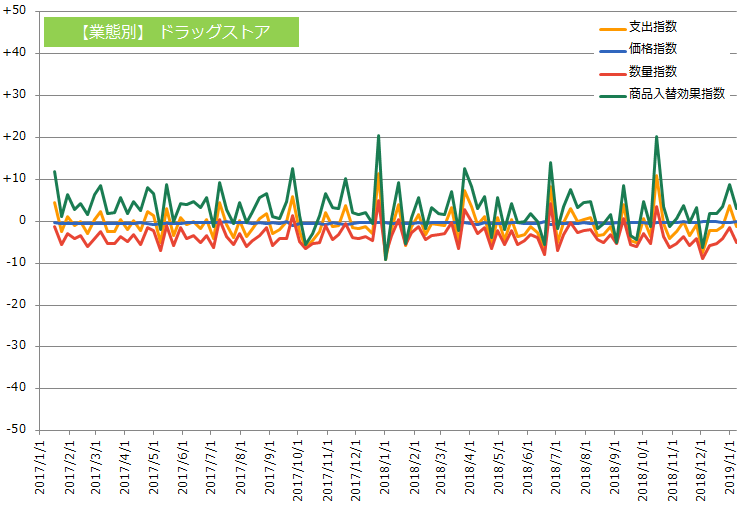This screenshot has width=742, height=509.
Task: Click the 2018/8/1 x-axis date label
Action: point(586,468)
